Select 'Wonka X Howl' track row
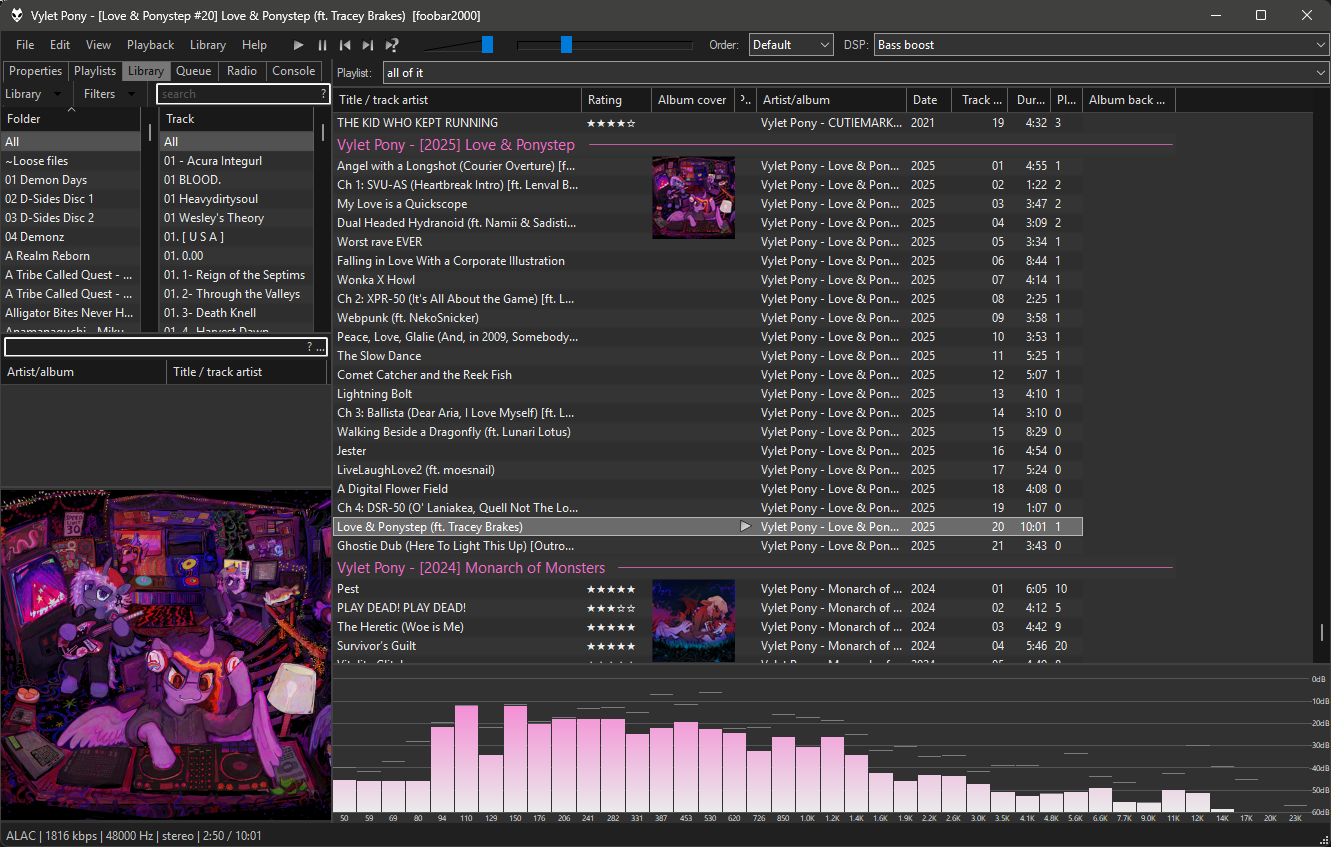 tap(708, 280)
